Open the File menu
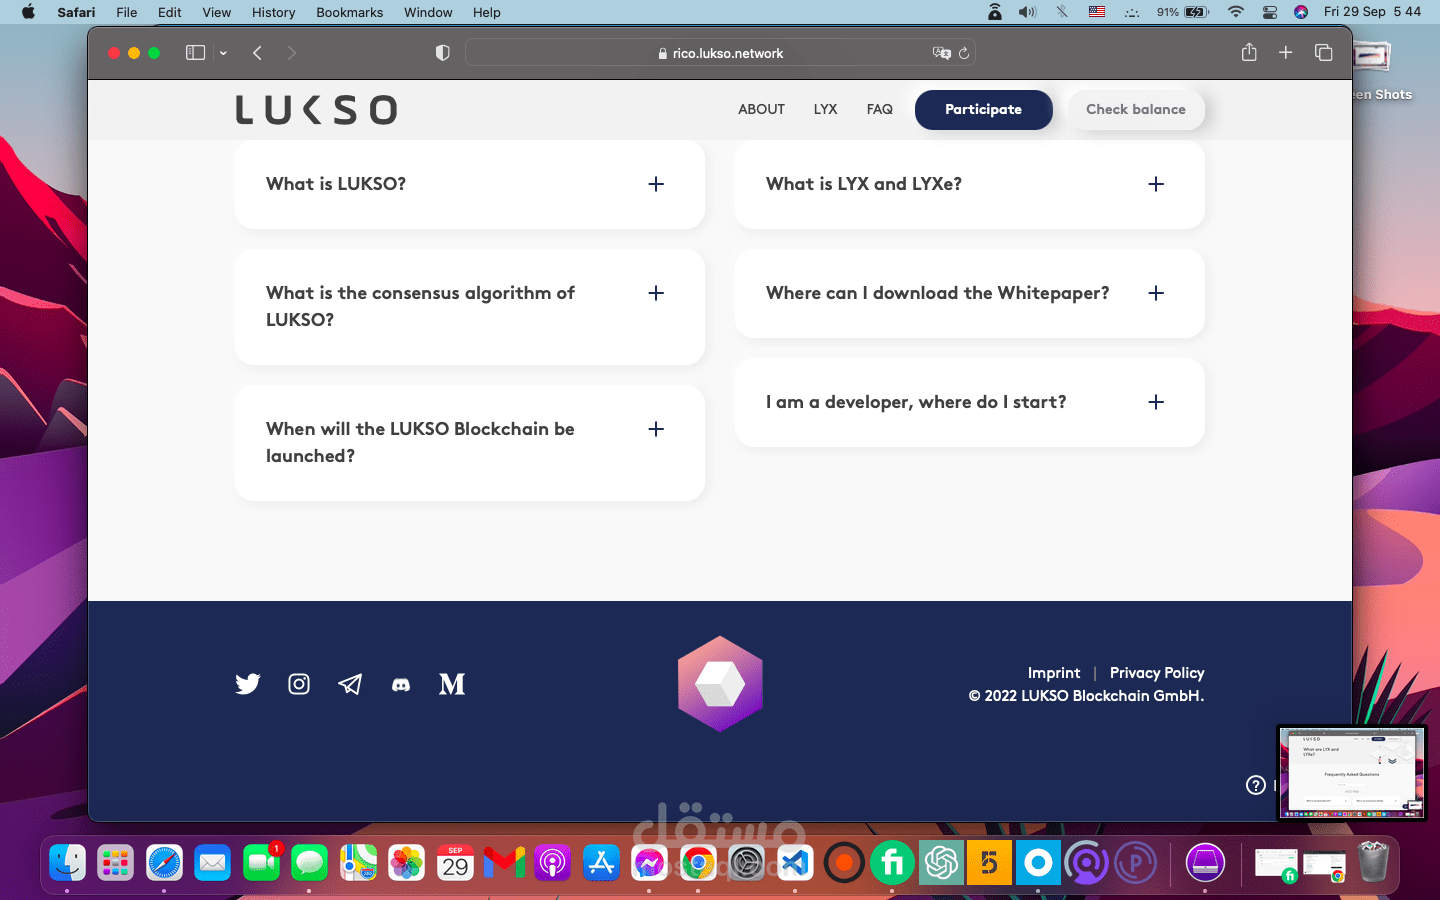The image size is (1440, 900). (127, 12)
